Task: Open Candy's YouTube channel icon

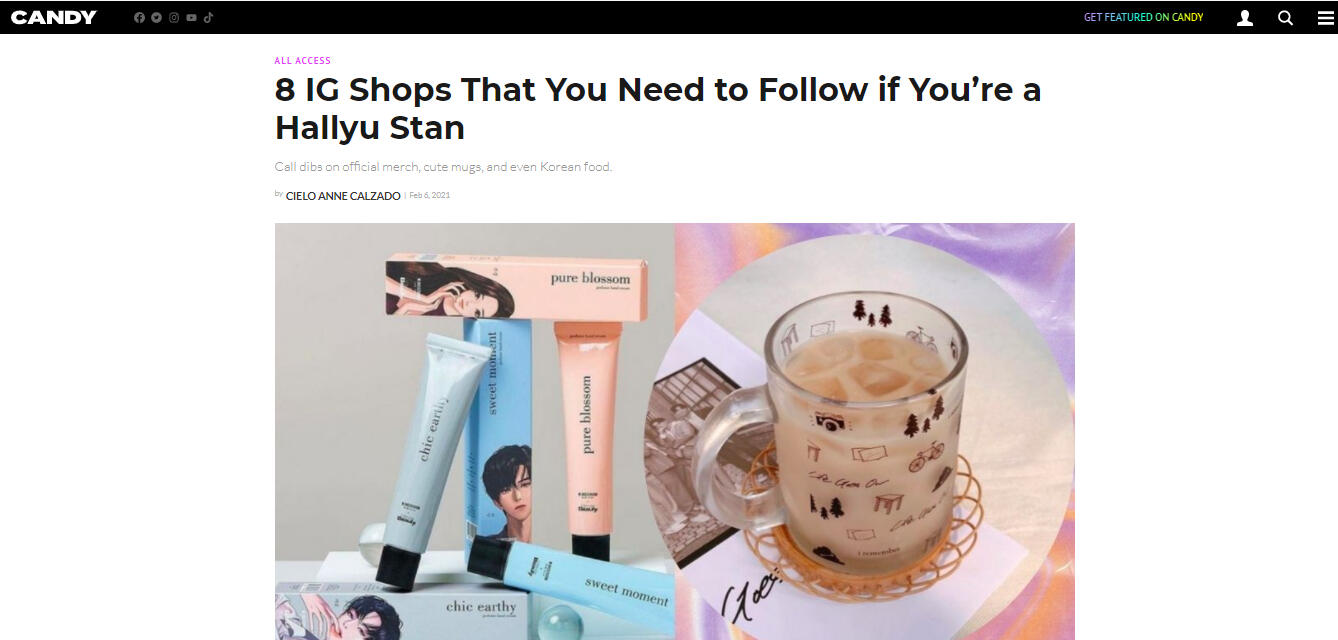Action: [x=191, y=18]
